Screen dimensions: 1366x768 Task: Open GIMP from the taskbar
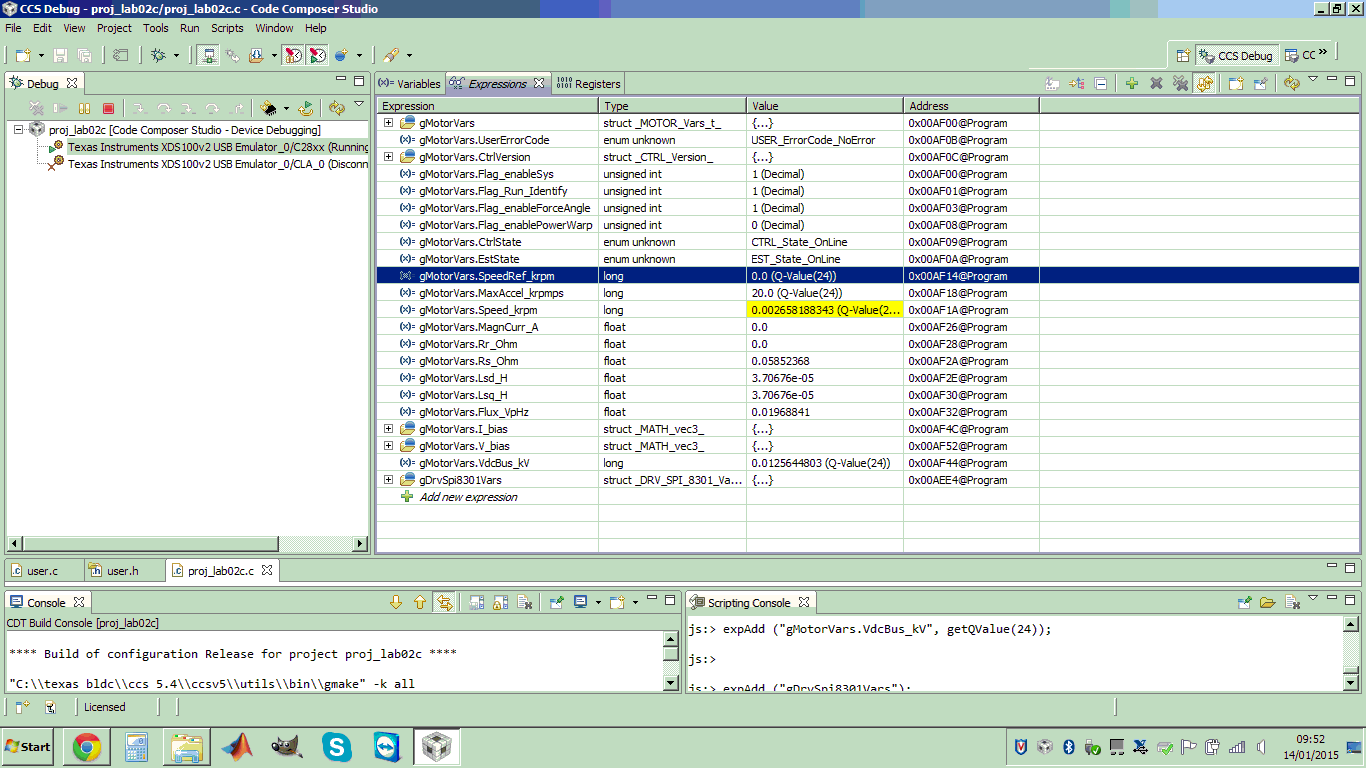[x=287, y=747]
